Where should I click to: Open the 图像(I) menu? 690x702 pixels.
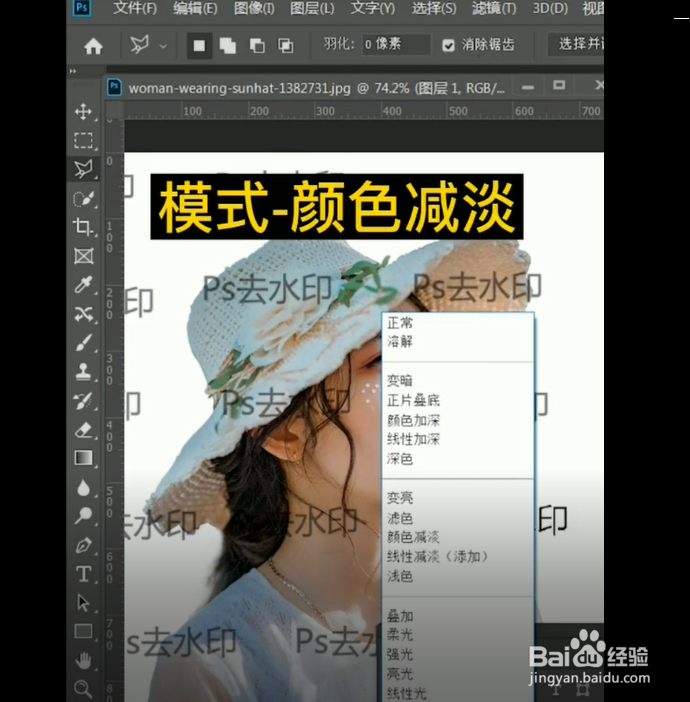[254, 8]
